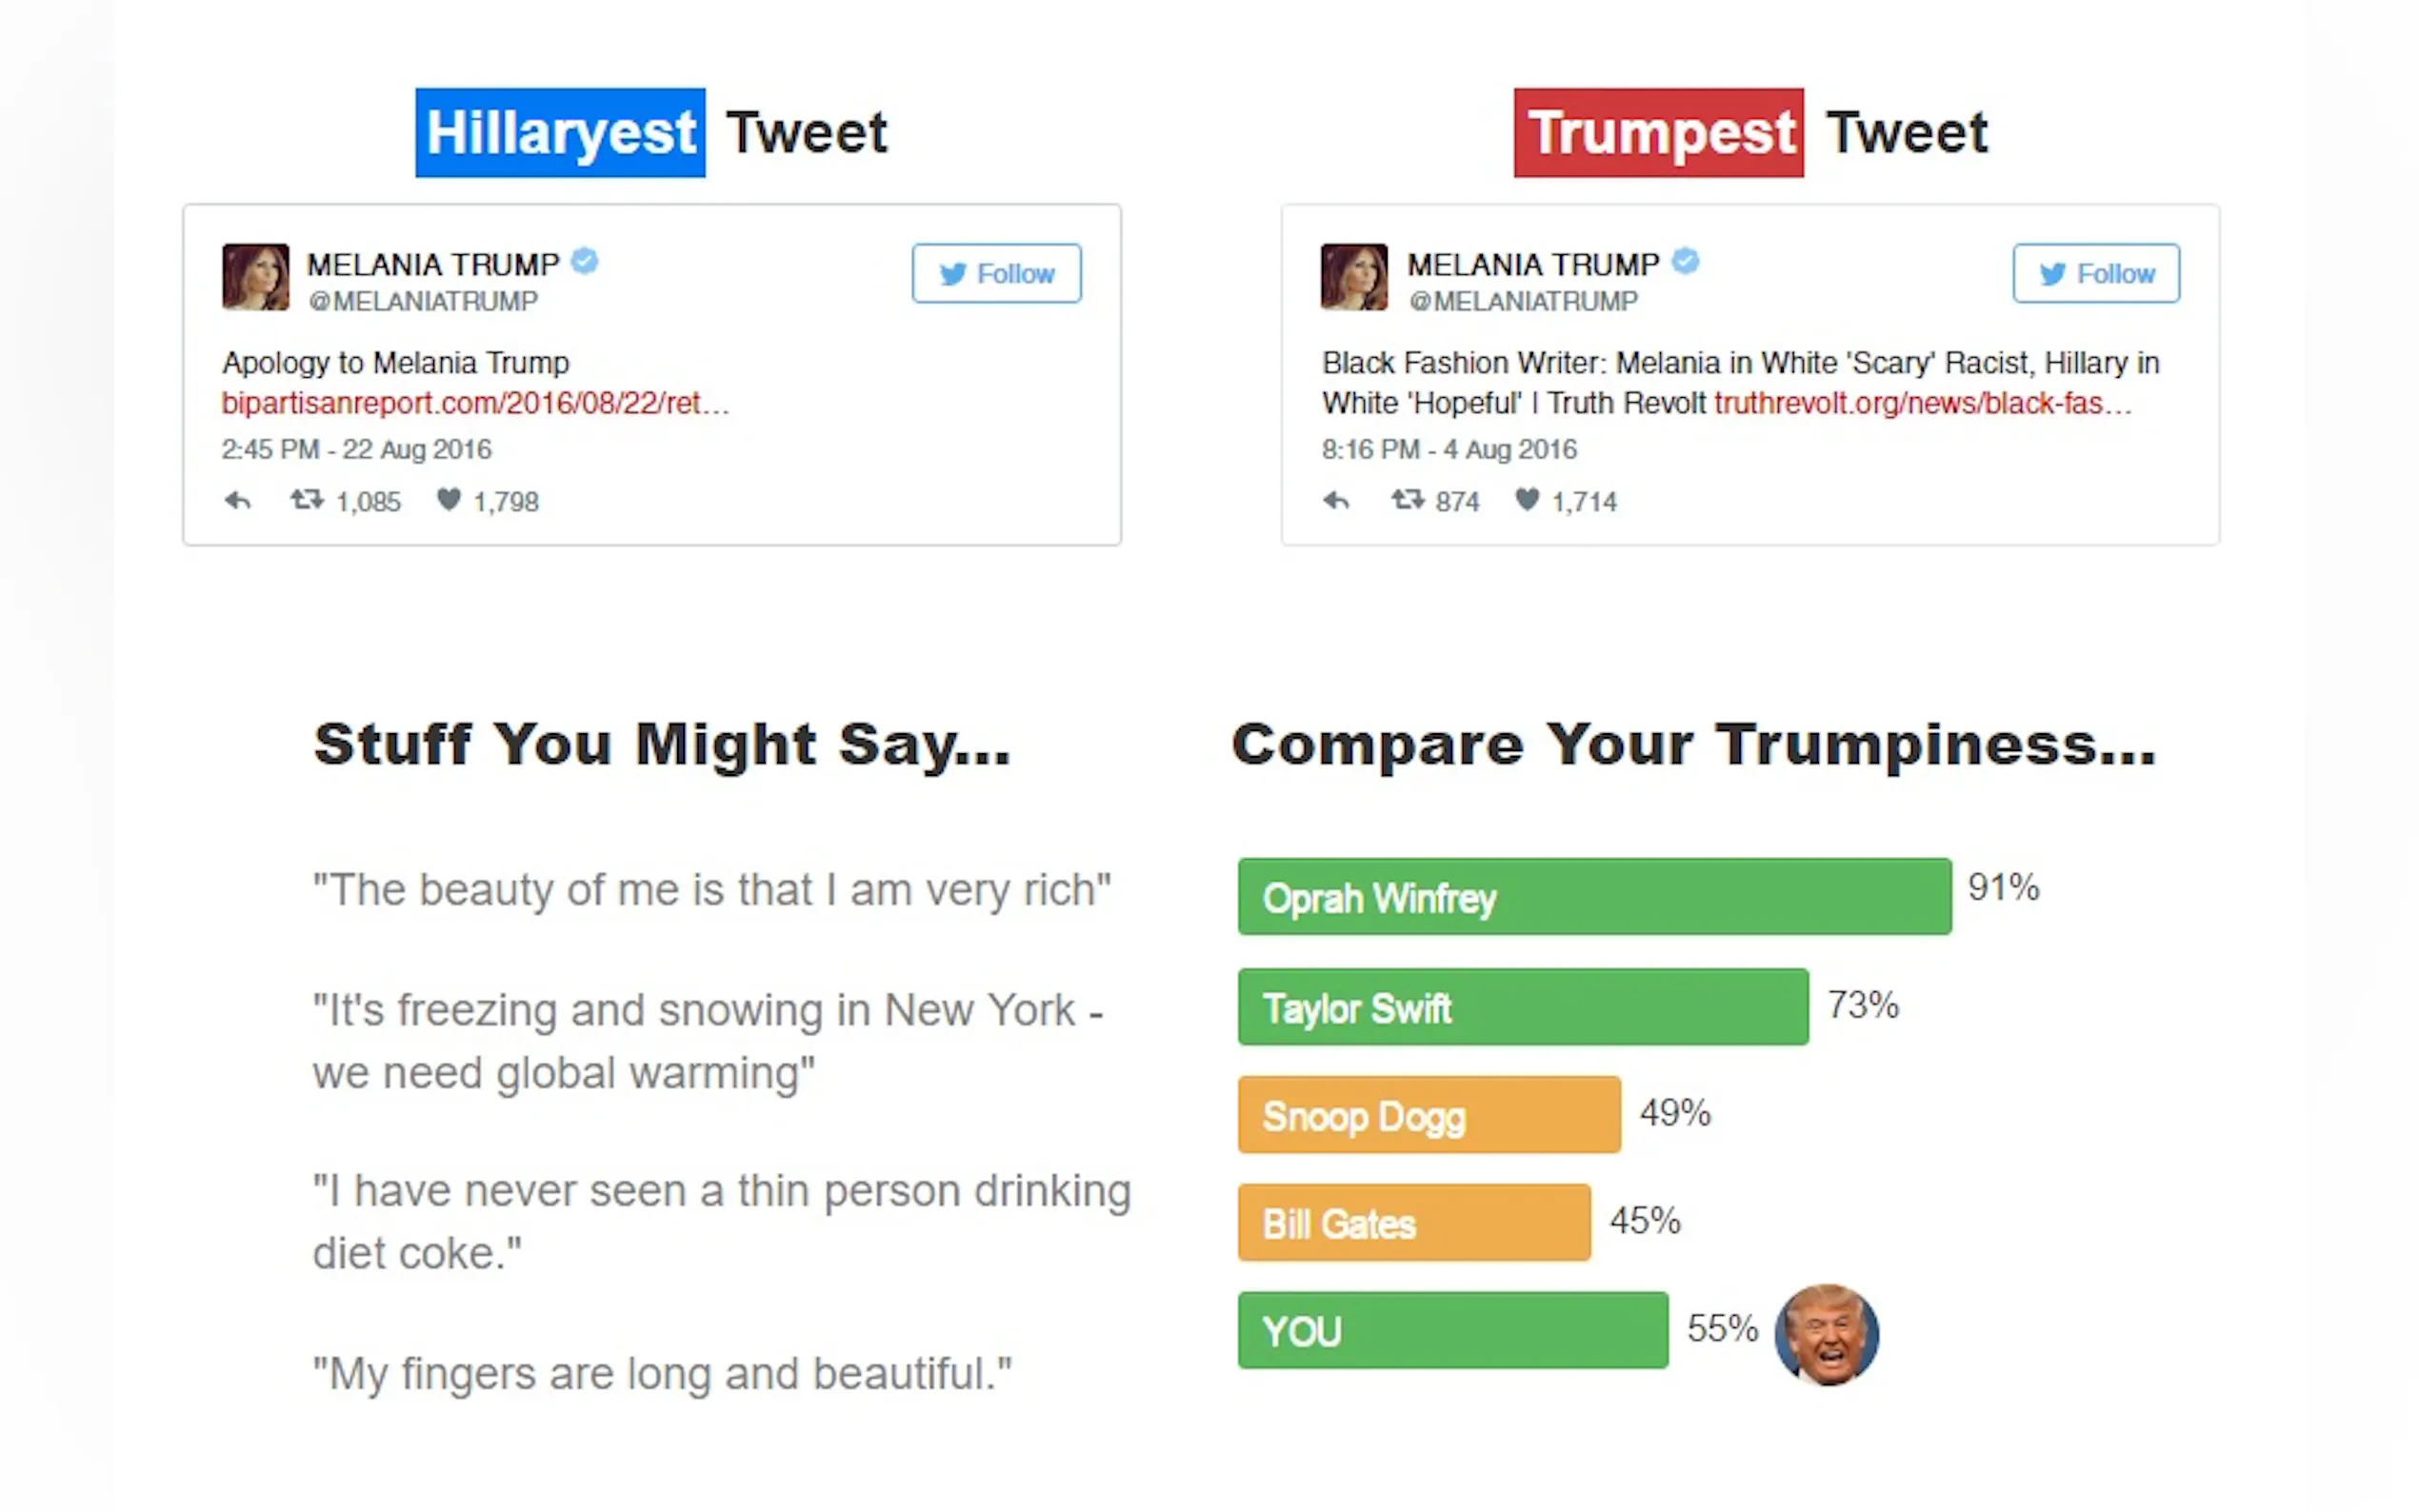Click the heart icon showing 1,714 likes
This screenshot has width=2419, height=1512.
1526,499
